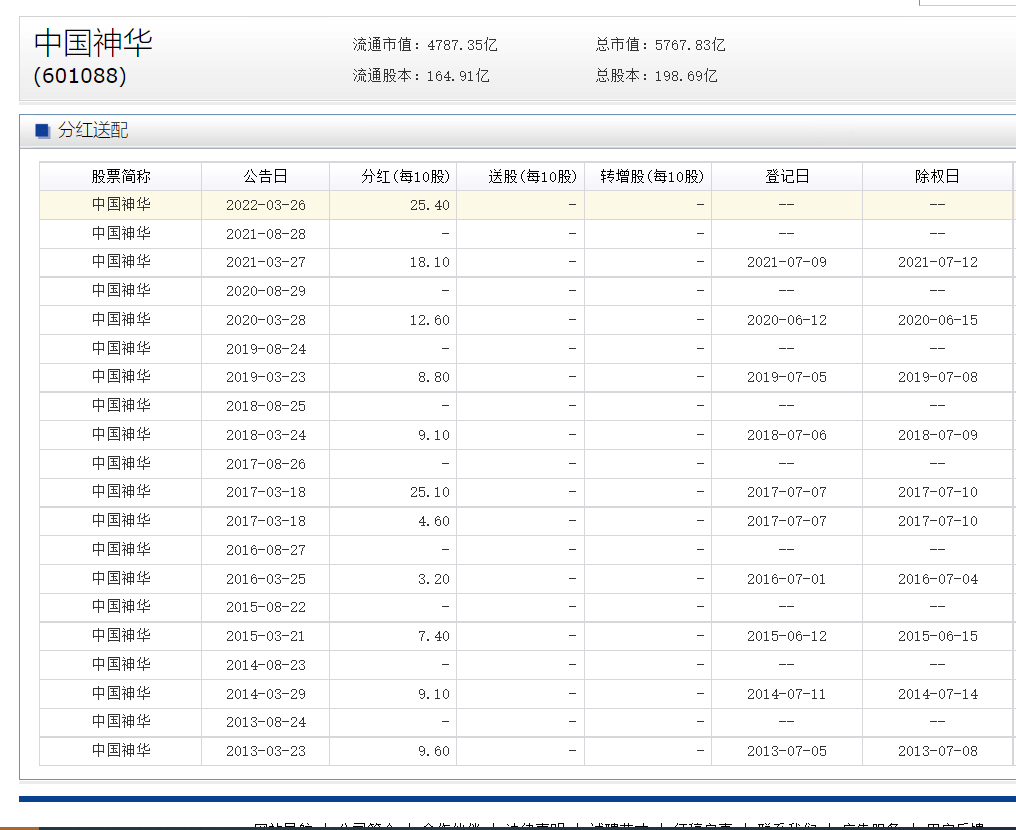Select the 2016-08-27 announcement date
Viewport: 1016px width, 830px height.
point(266,550)
